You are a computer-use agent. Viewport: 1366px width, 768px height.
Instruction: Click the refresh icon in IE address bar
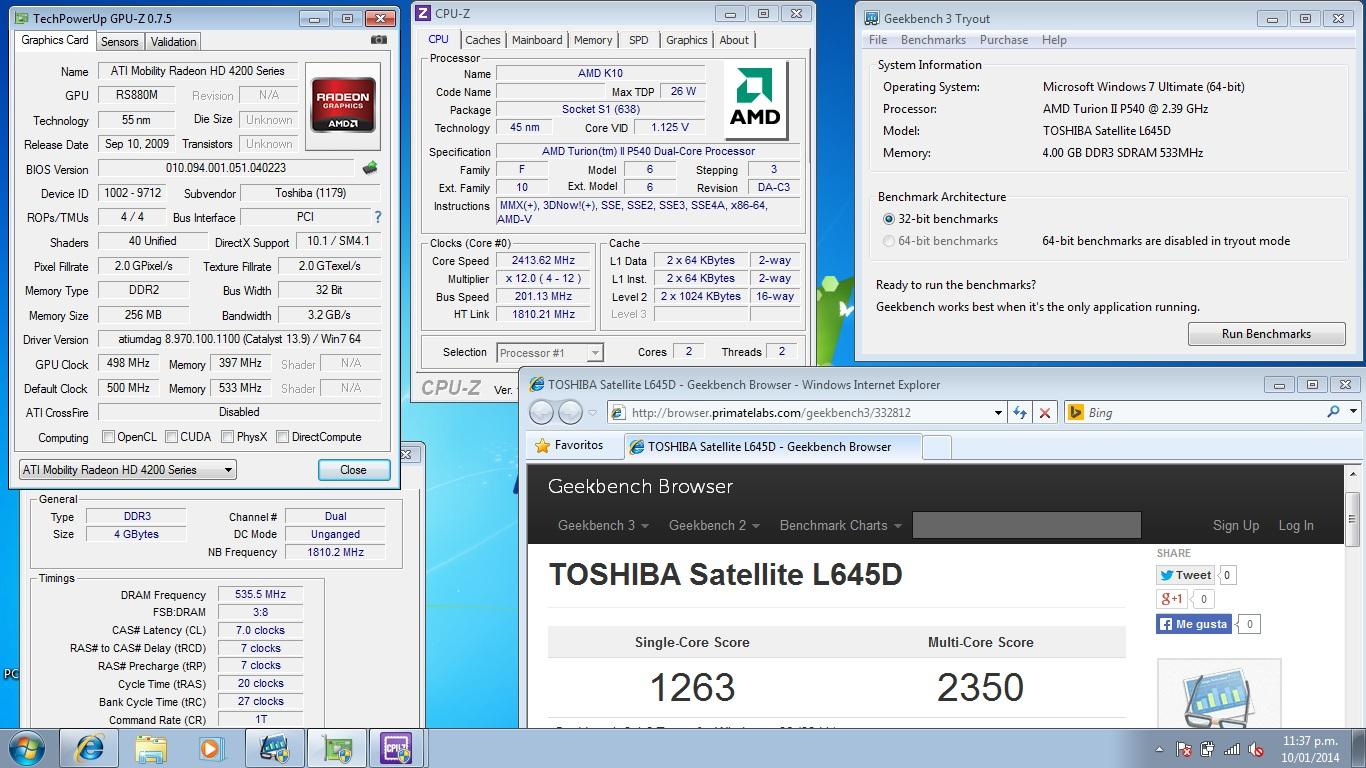tap(1020, 412)
